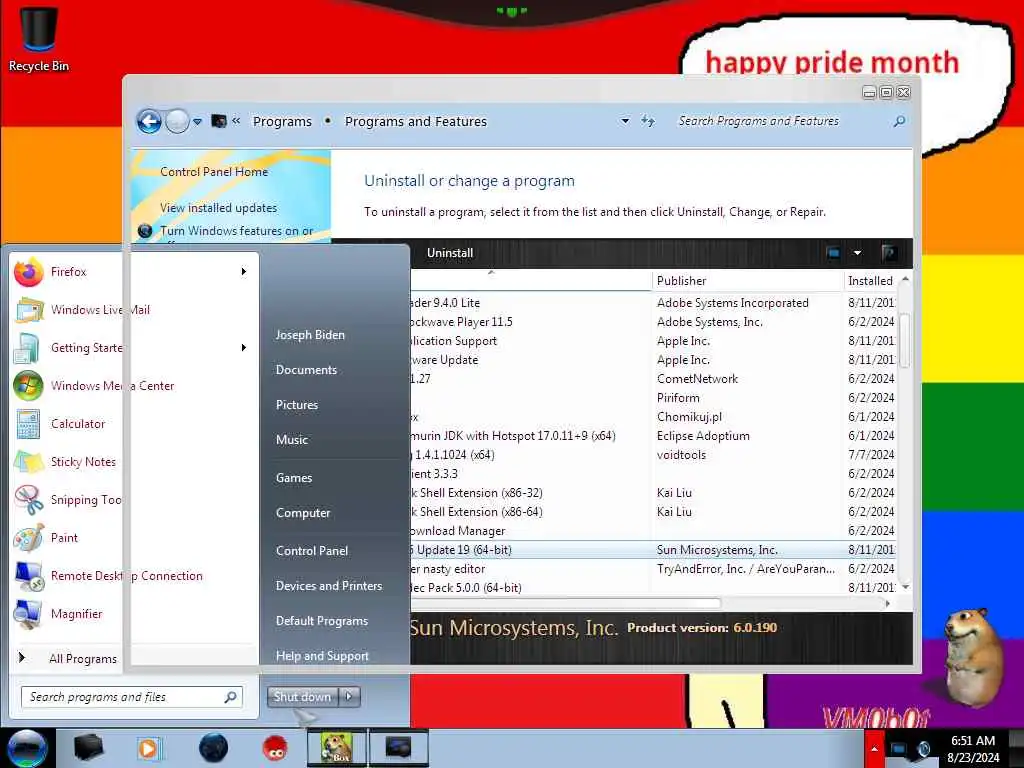The image size is (1024, 768).
Task: Show hidden tray icons arrow
Action: (x=874, y=748)
